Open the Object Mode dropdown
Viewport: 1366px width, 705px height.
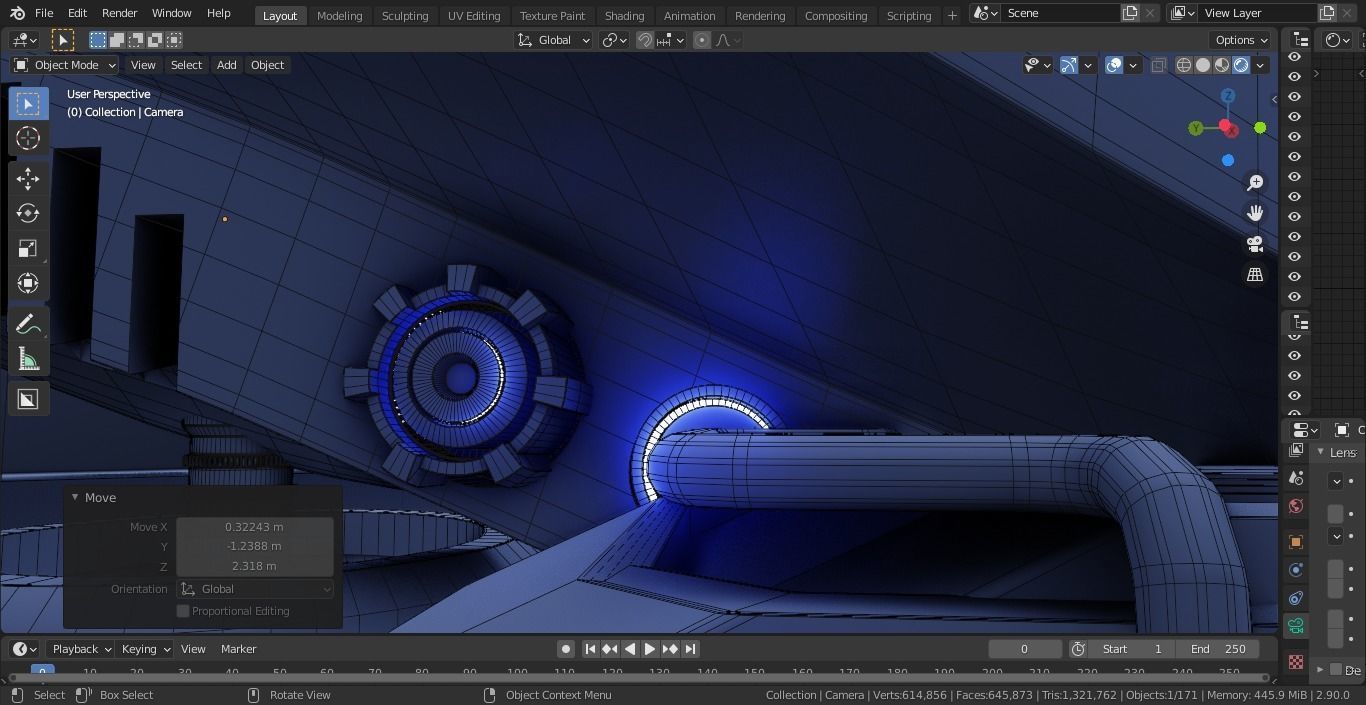tap(65, 65)
